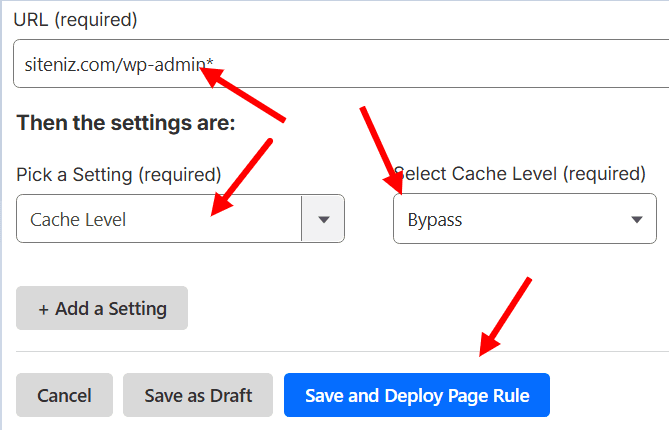The height and width of the screenshot is (430, 669).
Task: Open the Bypass cache level dropdown
Action: coord(525,219)
